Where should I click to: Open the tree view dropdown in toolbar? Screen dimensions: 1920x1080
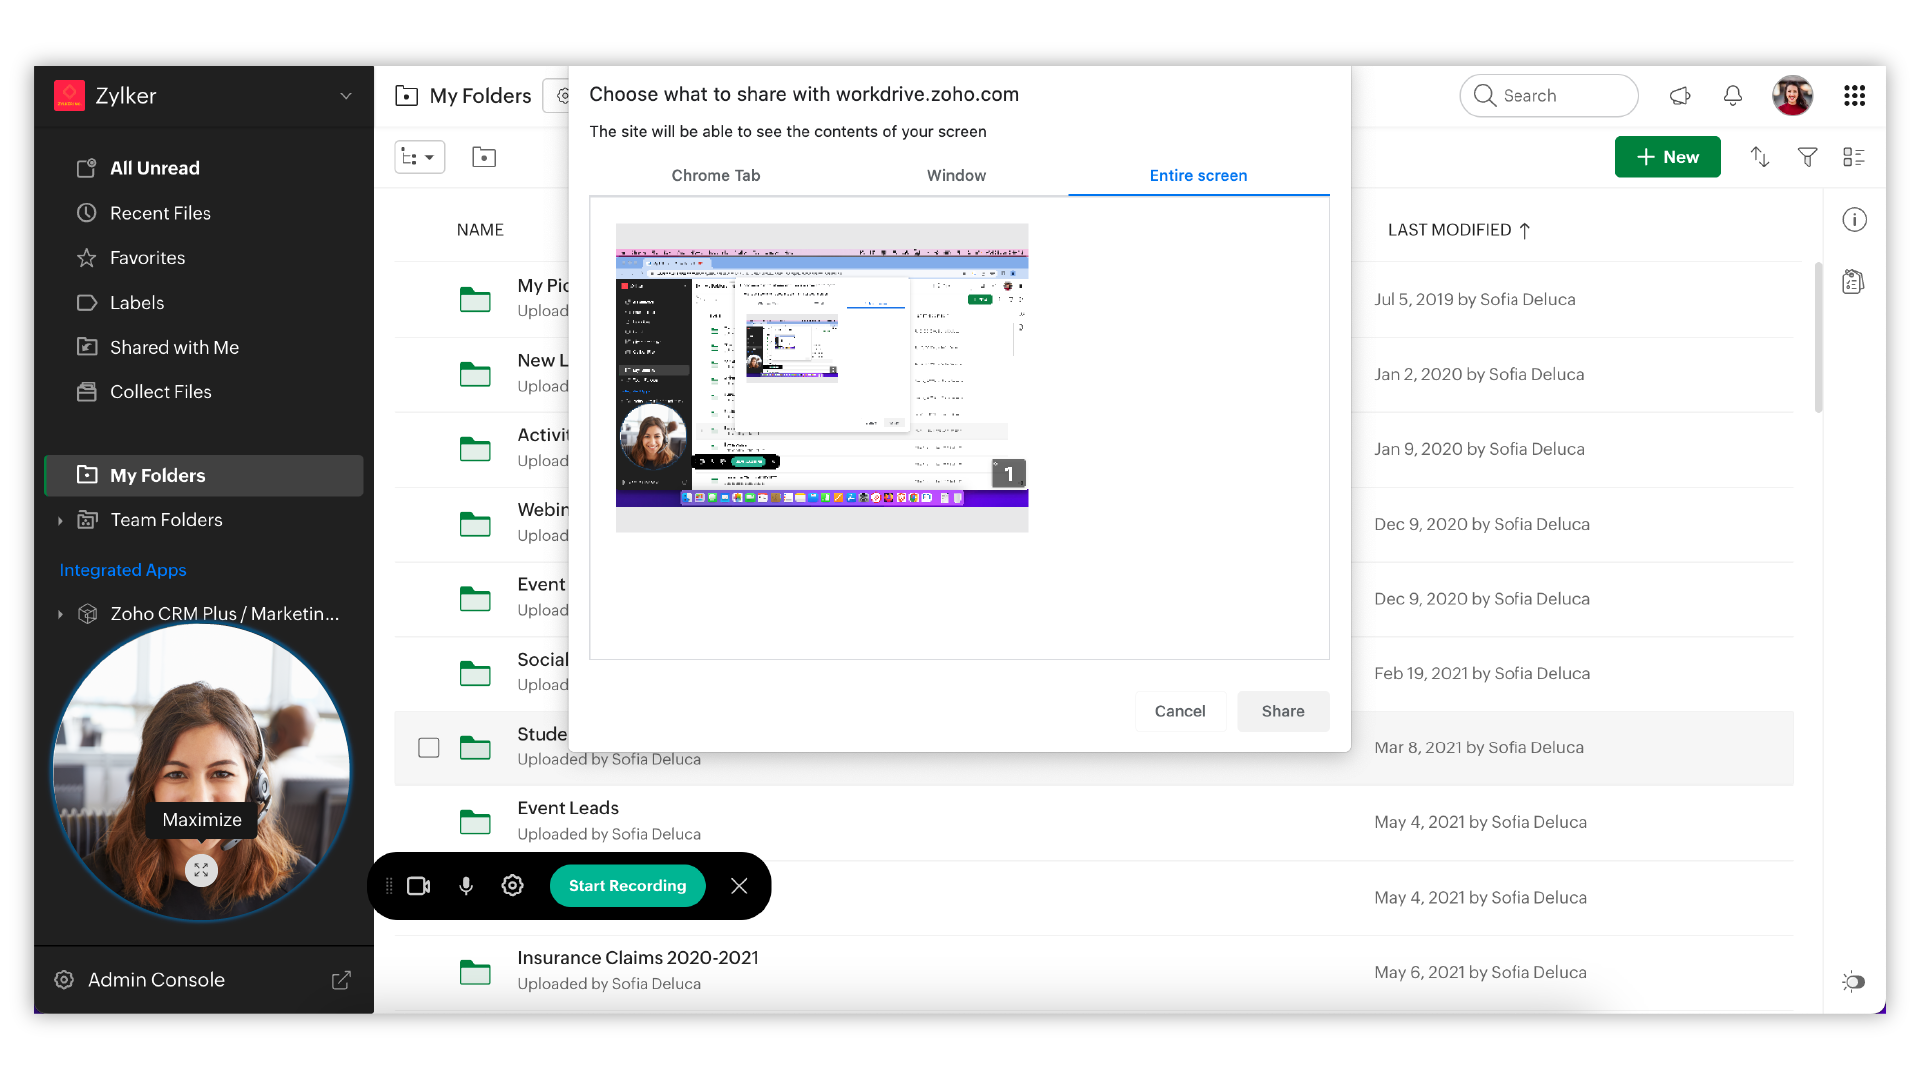click(419, 157)
